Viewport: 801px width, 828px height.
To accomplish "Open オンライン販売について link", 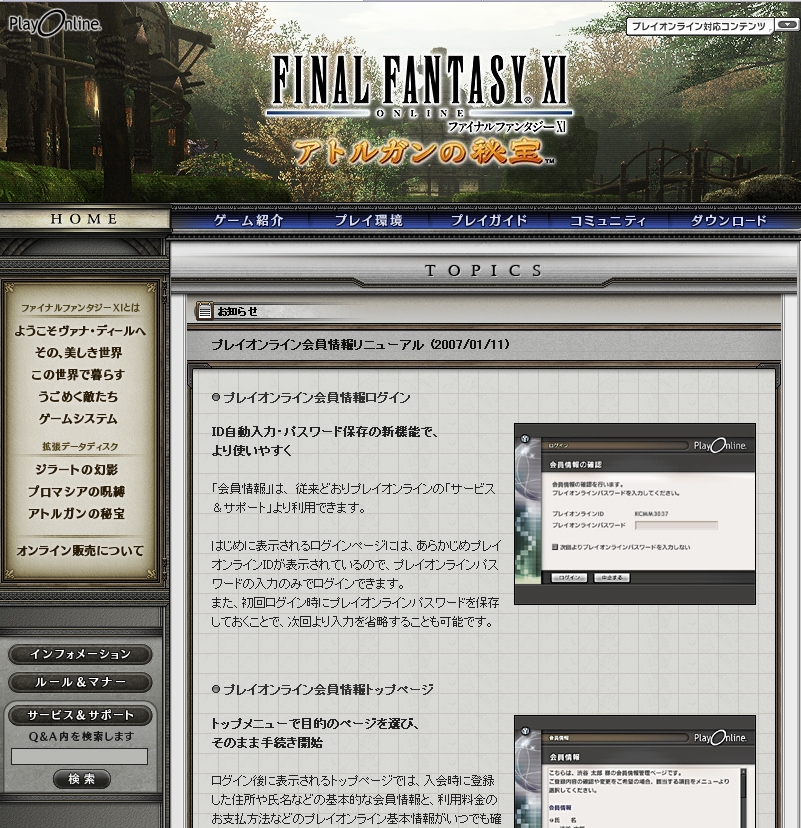I will [x=80, y=551].
